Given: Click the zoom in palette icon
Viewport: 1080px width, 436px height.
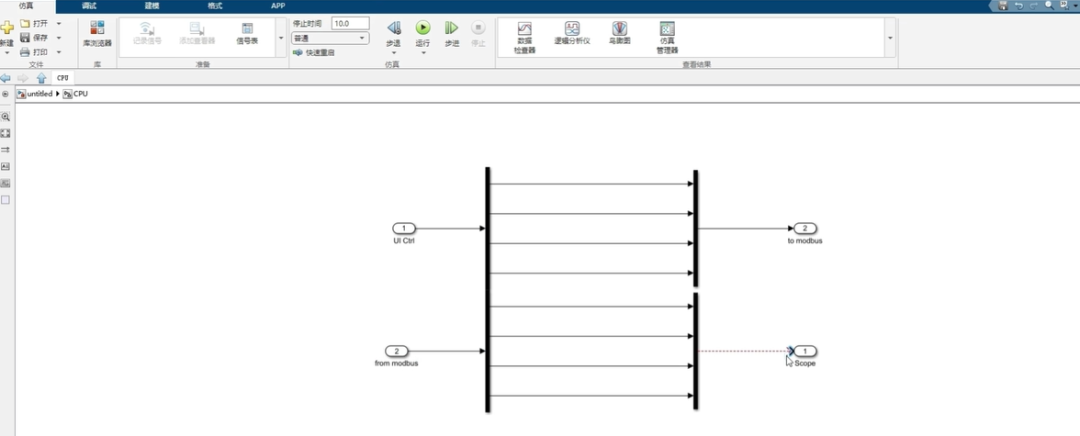Looking at the screenshot, I should 6,117.
